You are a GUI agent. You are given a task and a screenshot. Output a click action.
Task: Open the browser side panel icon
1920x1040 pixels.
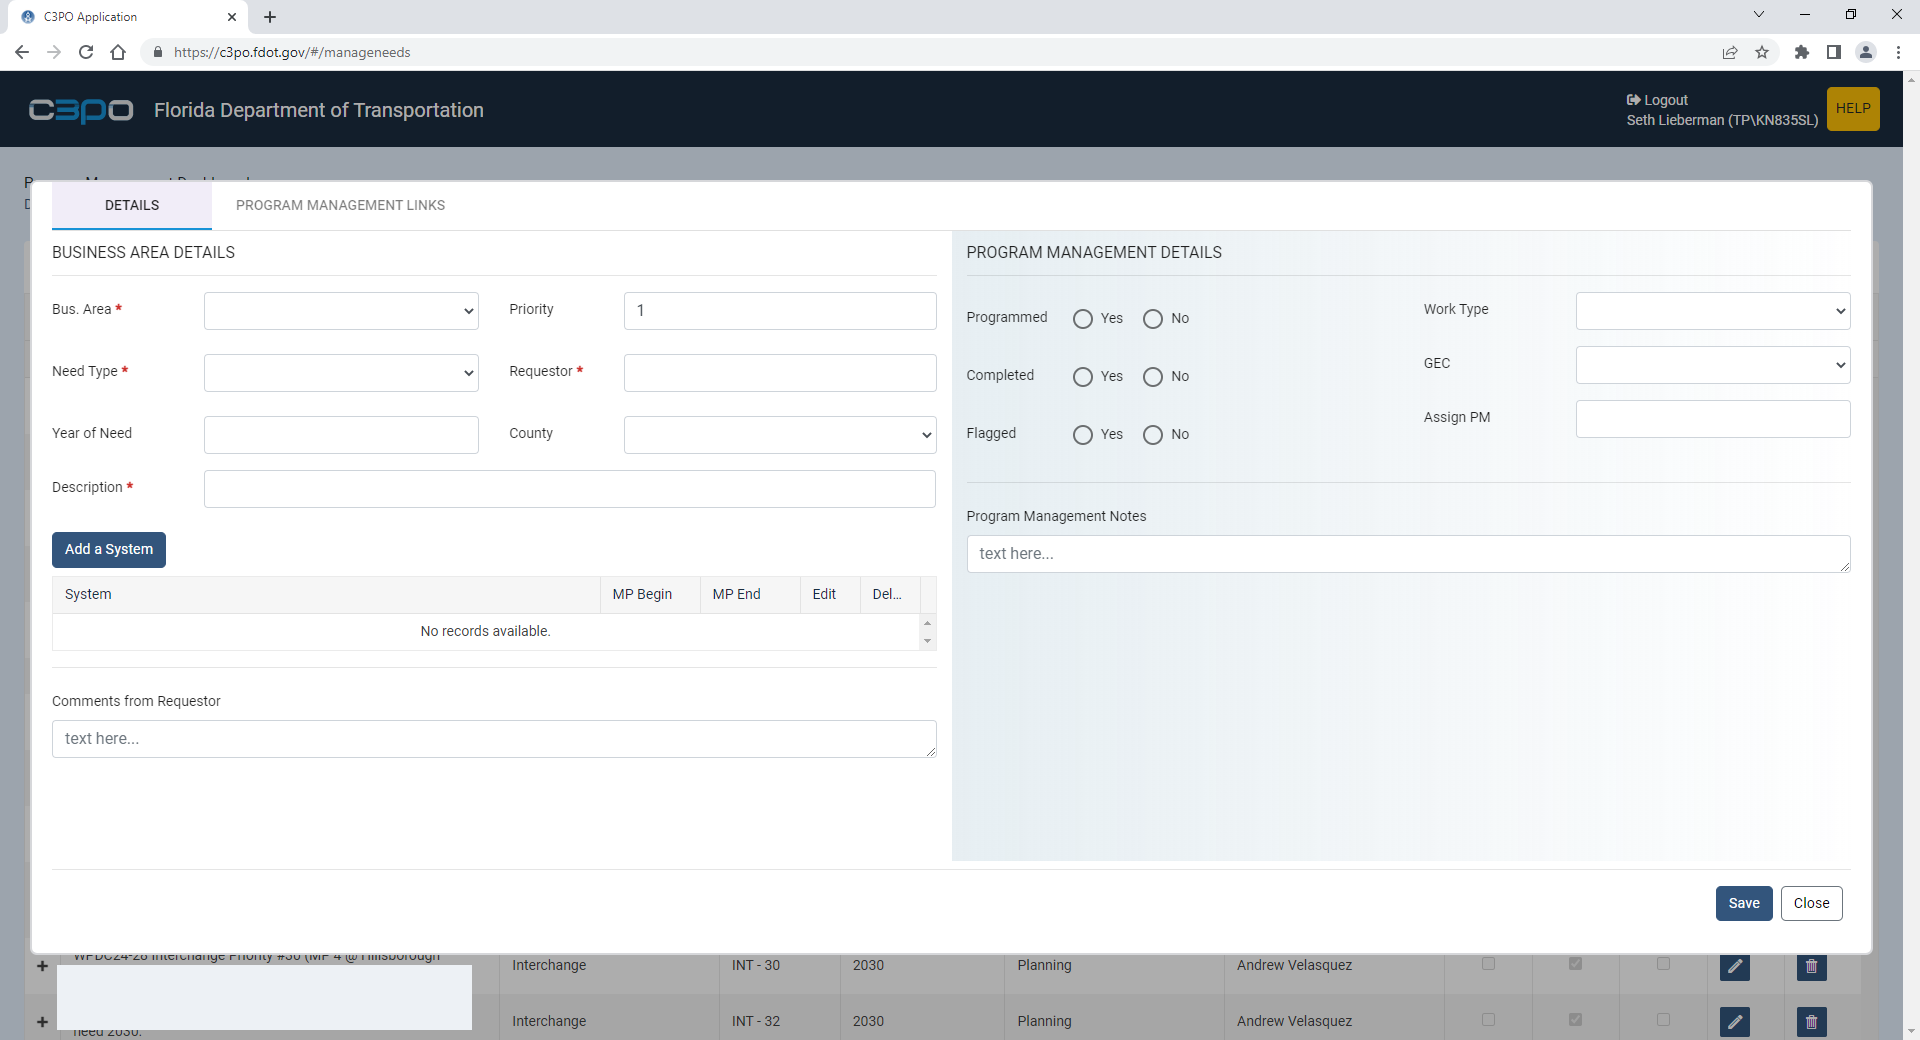1833,52
